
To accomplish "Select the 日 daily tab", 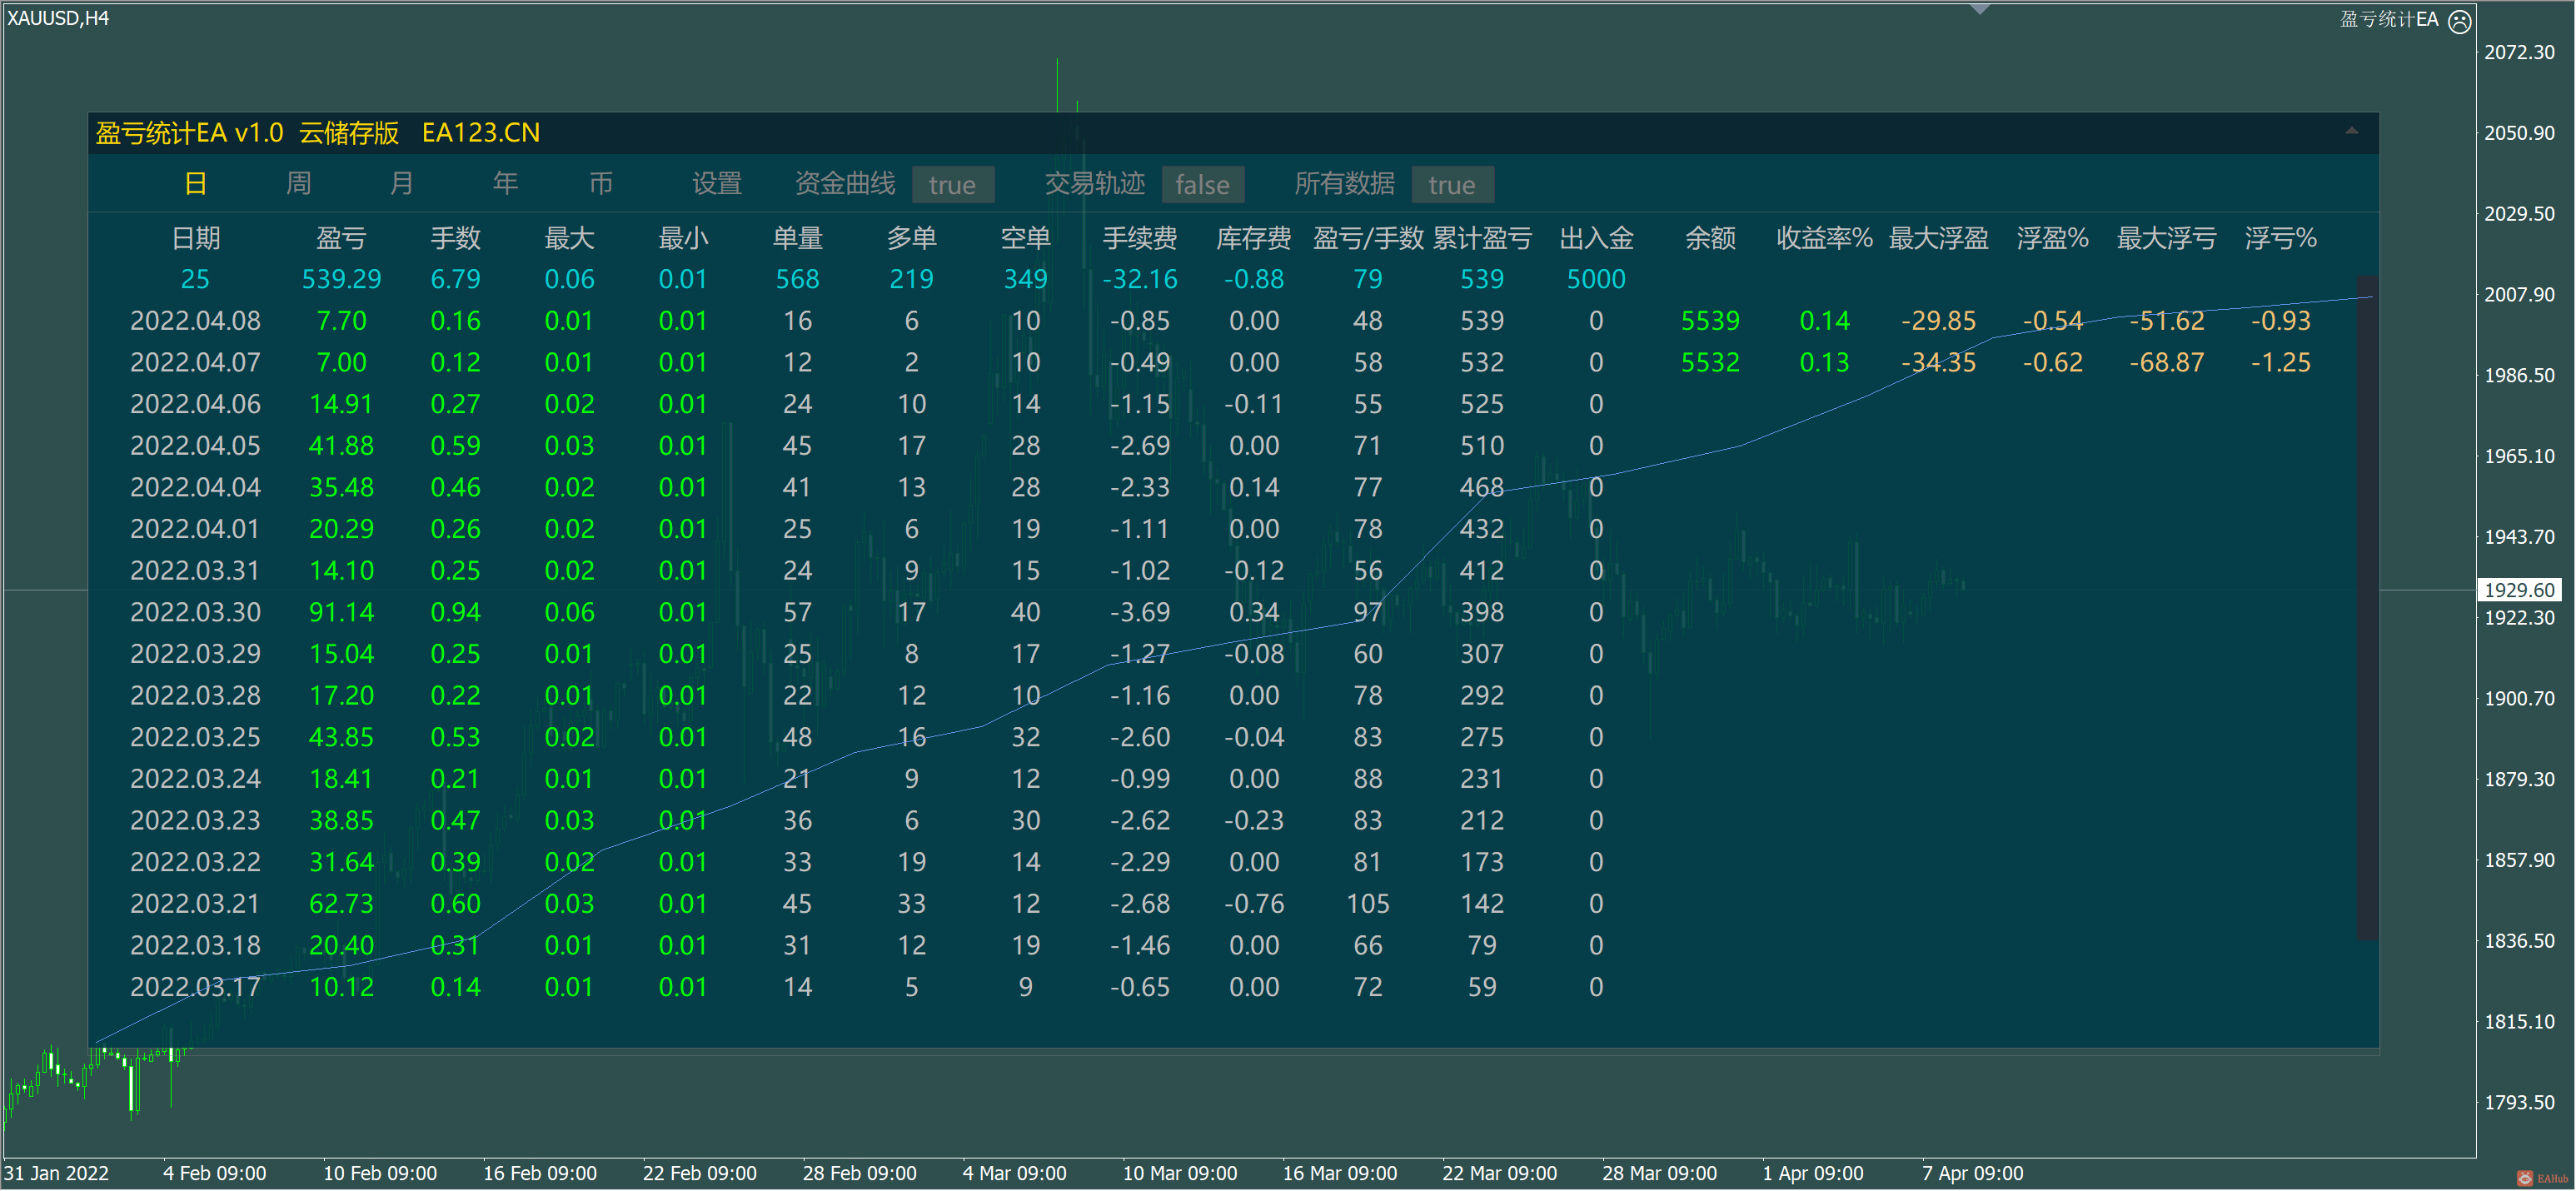I will (x=196, y=183).
